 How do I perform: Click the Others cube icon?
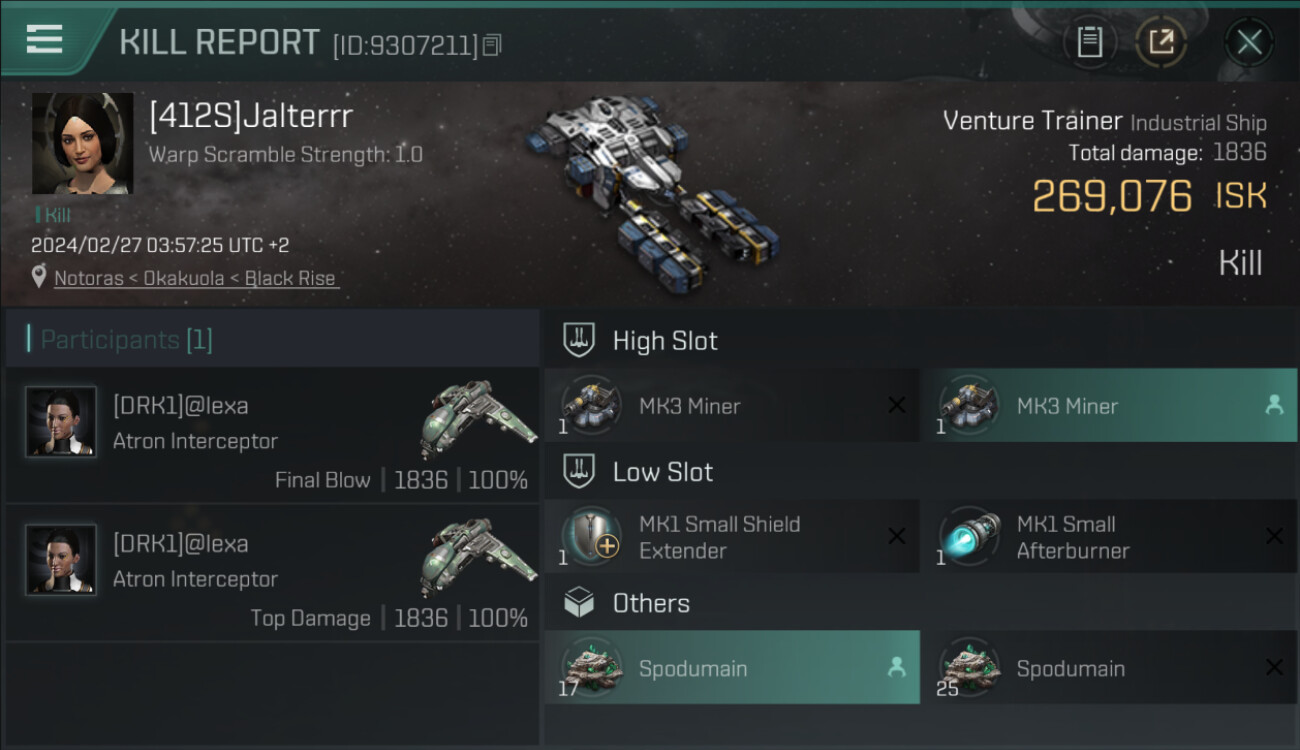[x=579, y=603]
